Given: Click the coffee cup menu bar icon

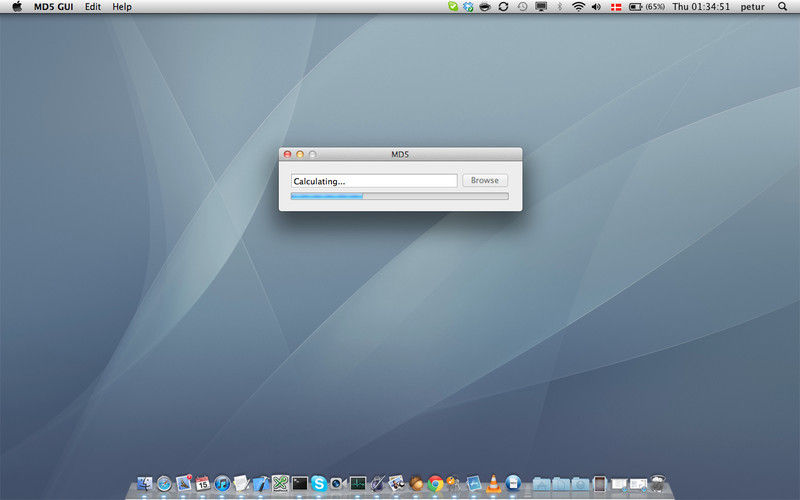Looking at the screenshot, I should pyautogui.click(x=485, y=7).
